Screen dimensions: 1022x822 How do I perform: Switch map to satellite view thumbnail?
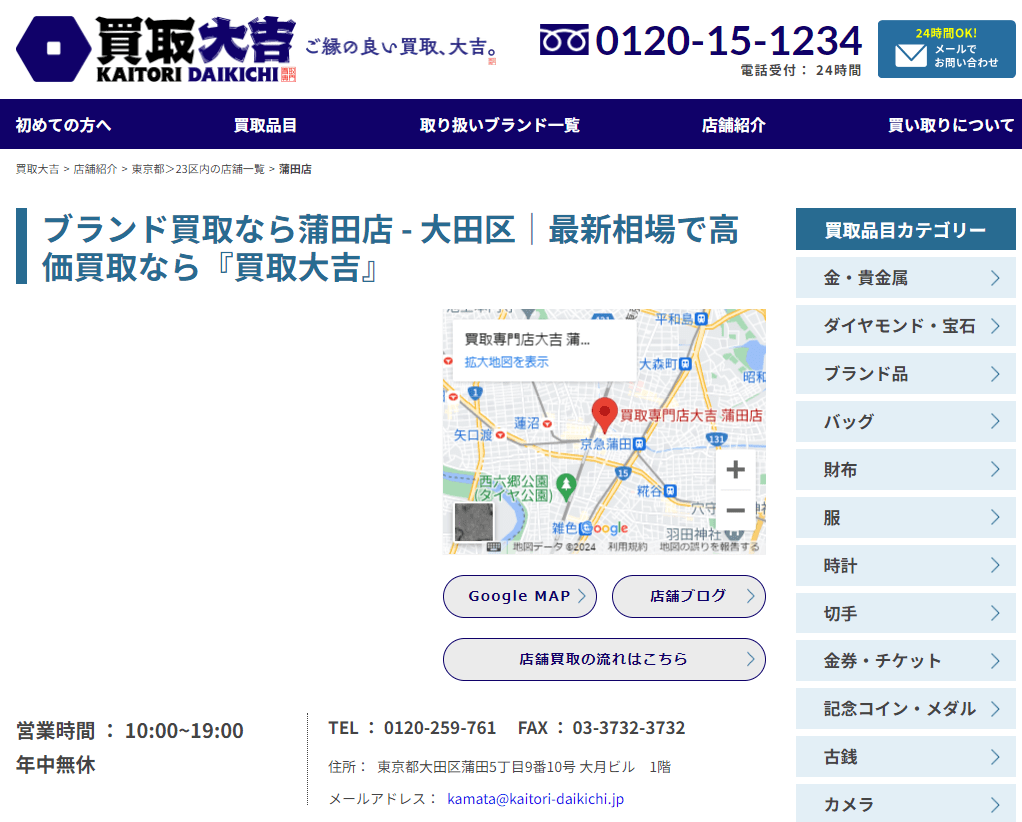pos(473,522)
